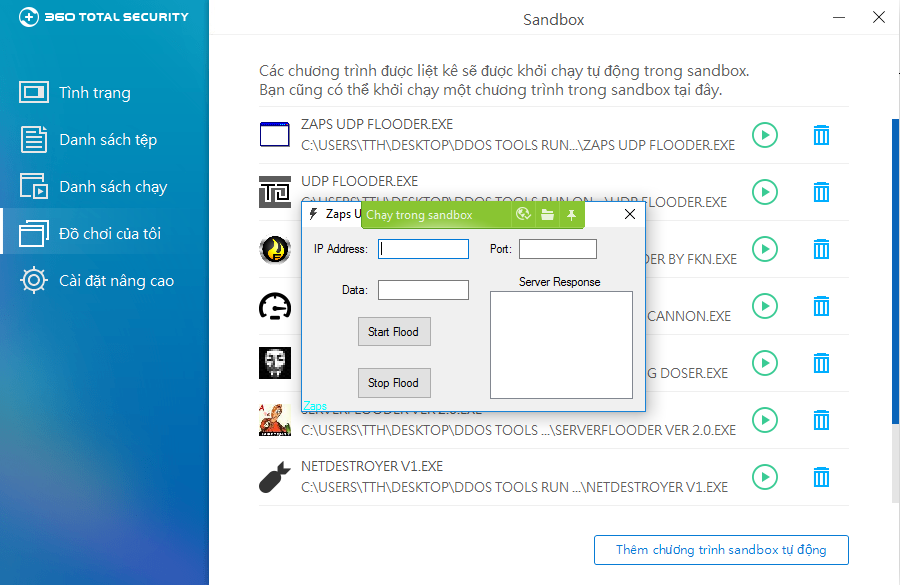Click the flame program icon

pos(275,249)
